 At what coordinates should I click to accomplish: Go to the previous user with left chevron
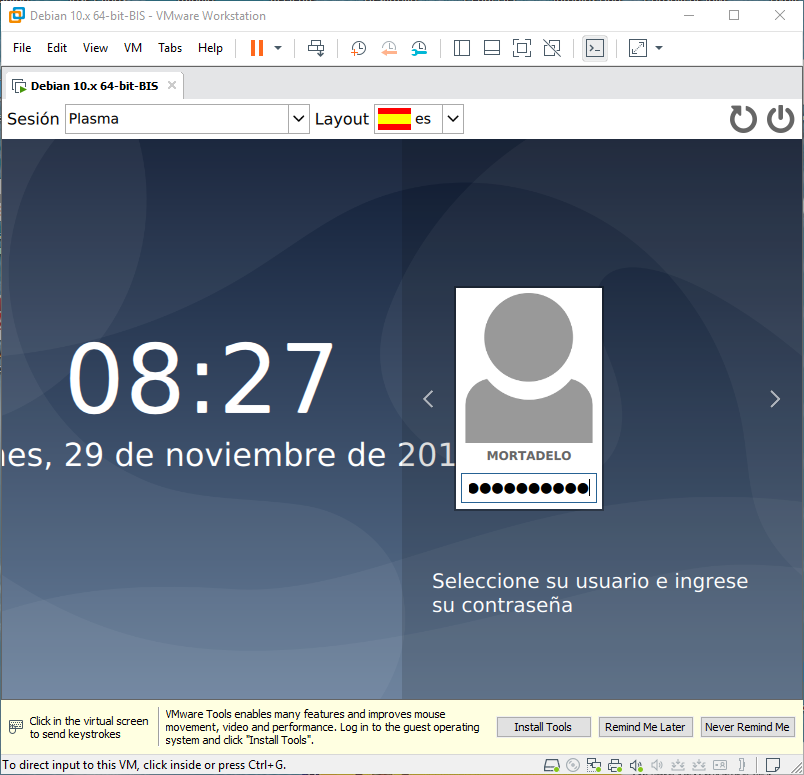[428, 399]
